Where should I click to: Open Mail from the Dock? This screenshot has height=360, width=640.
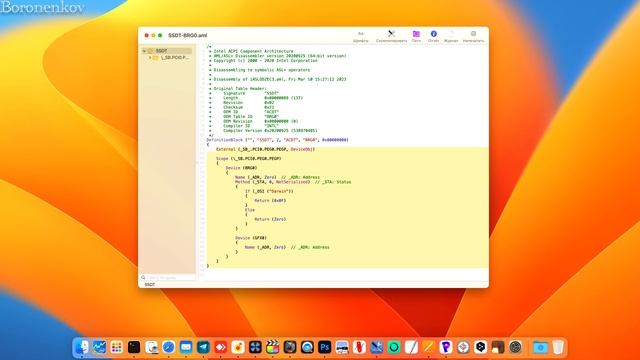point(186,347)
